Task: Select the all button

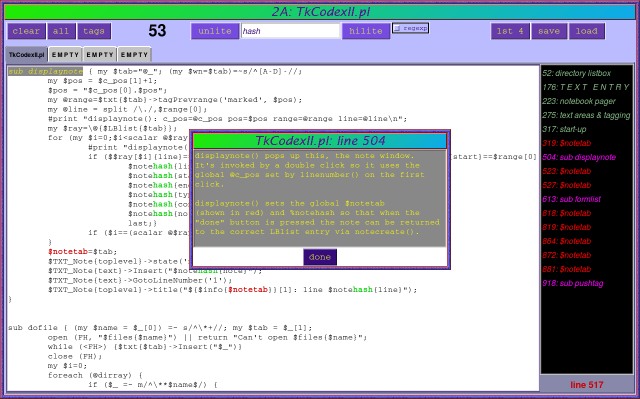Action: tap(61, 31)
